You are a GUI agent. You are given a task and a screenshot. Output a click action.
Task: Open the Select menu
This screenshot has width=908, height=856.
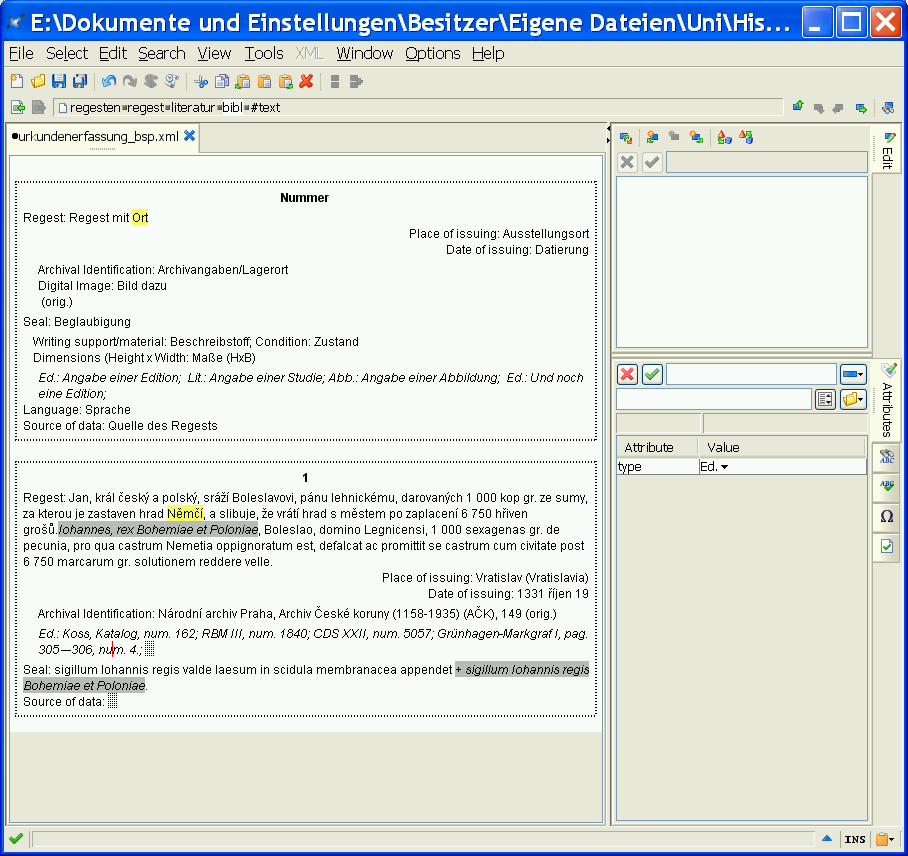click(67, 54)
